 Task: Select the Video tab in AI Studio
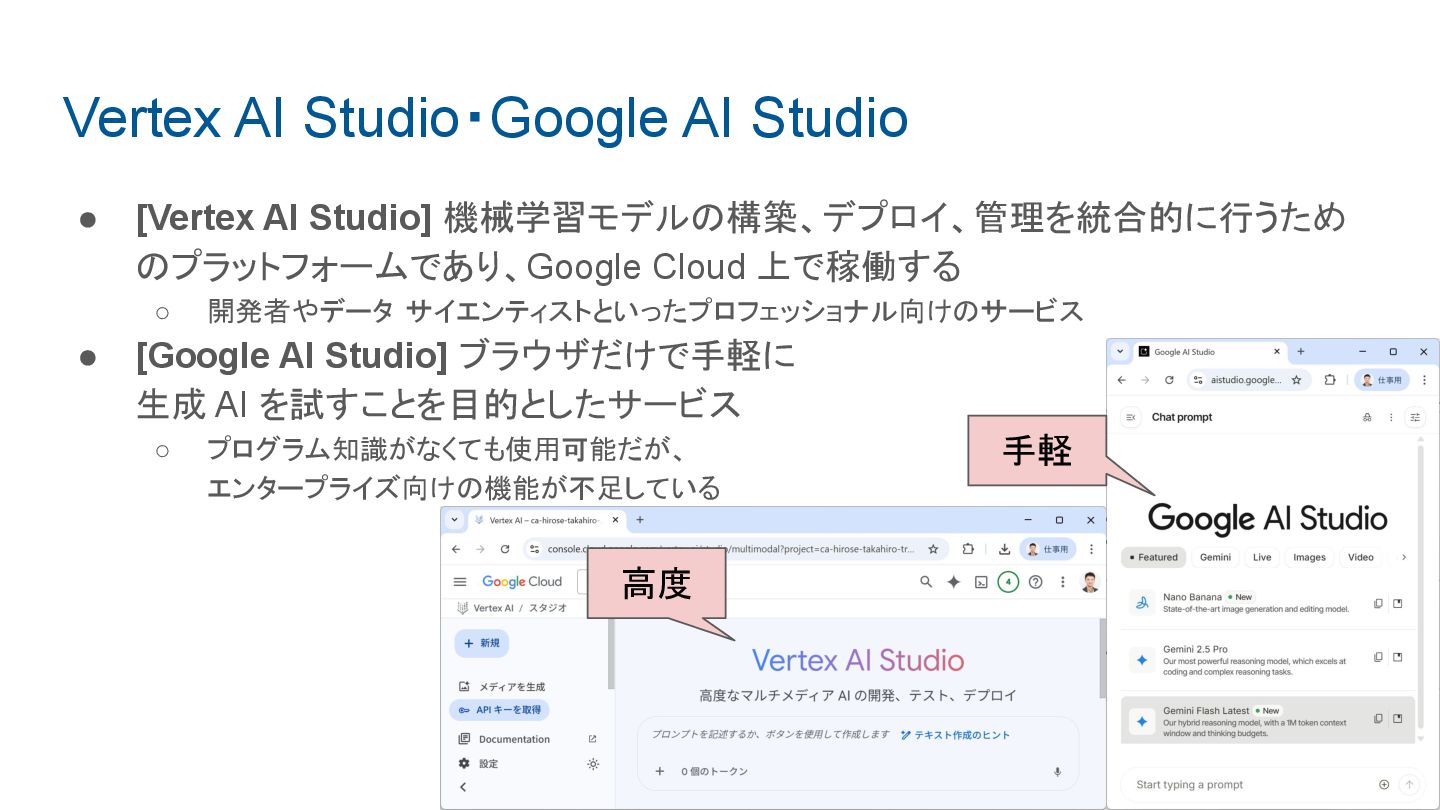click(1360, 557)
